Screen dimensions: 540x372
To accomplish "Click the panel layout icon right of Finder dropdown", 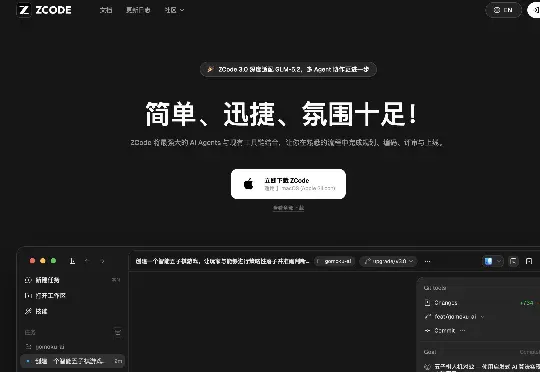I will click(x=513, y=261).
